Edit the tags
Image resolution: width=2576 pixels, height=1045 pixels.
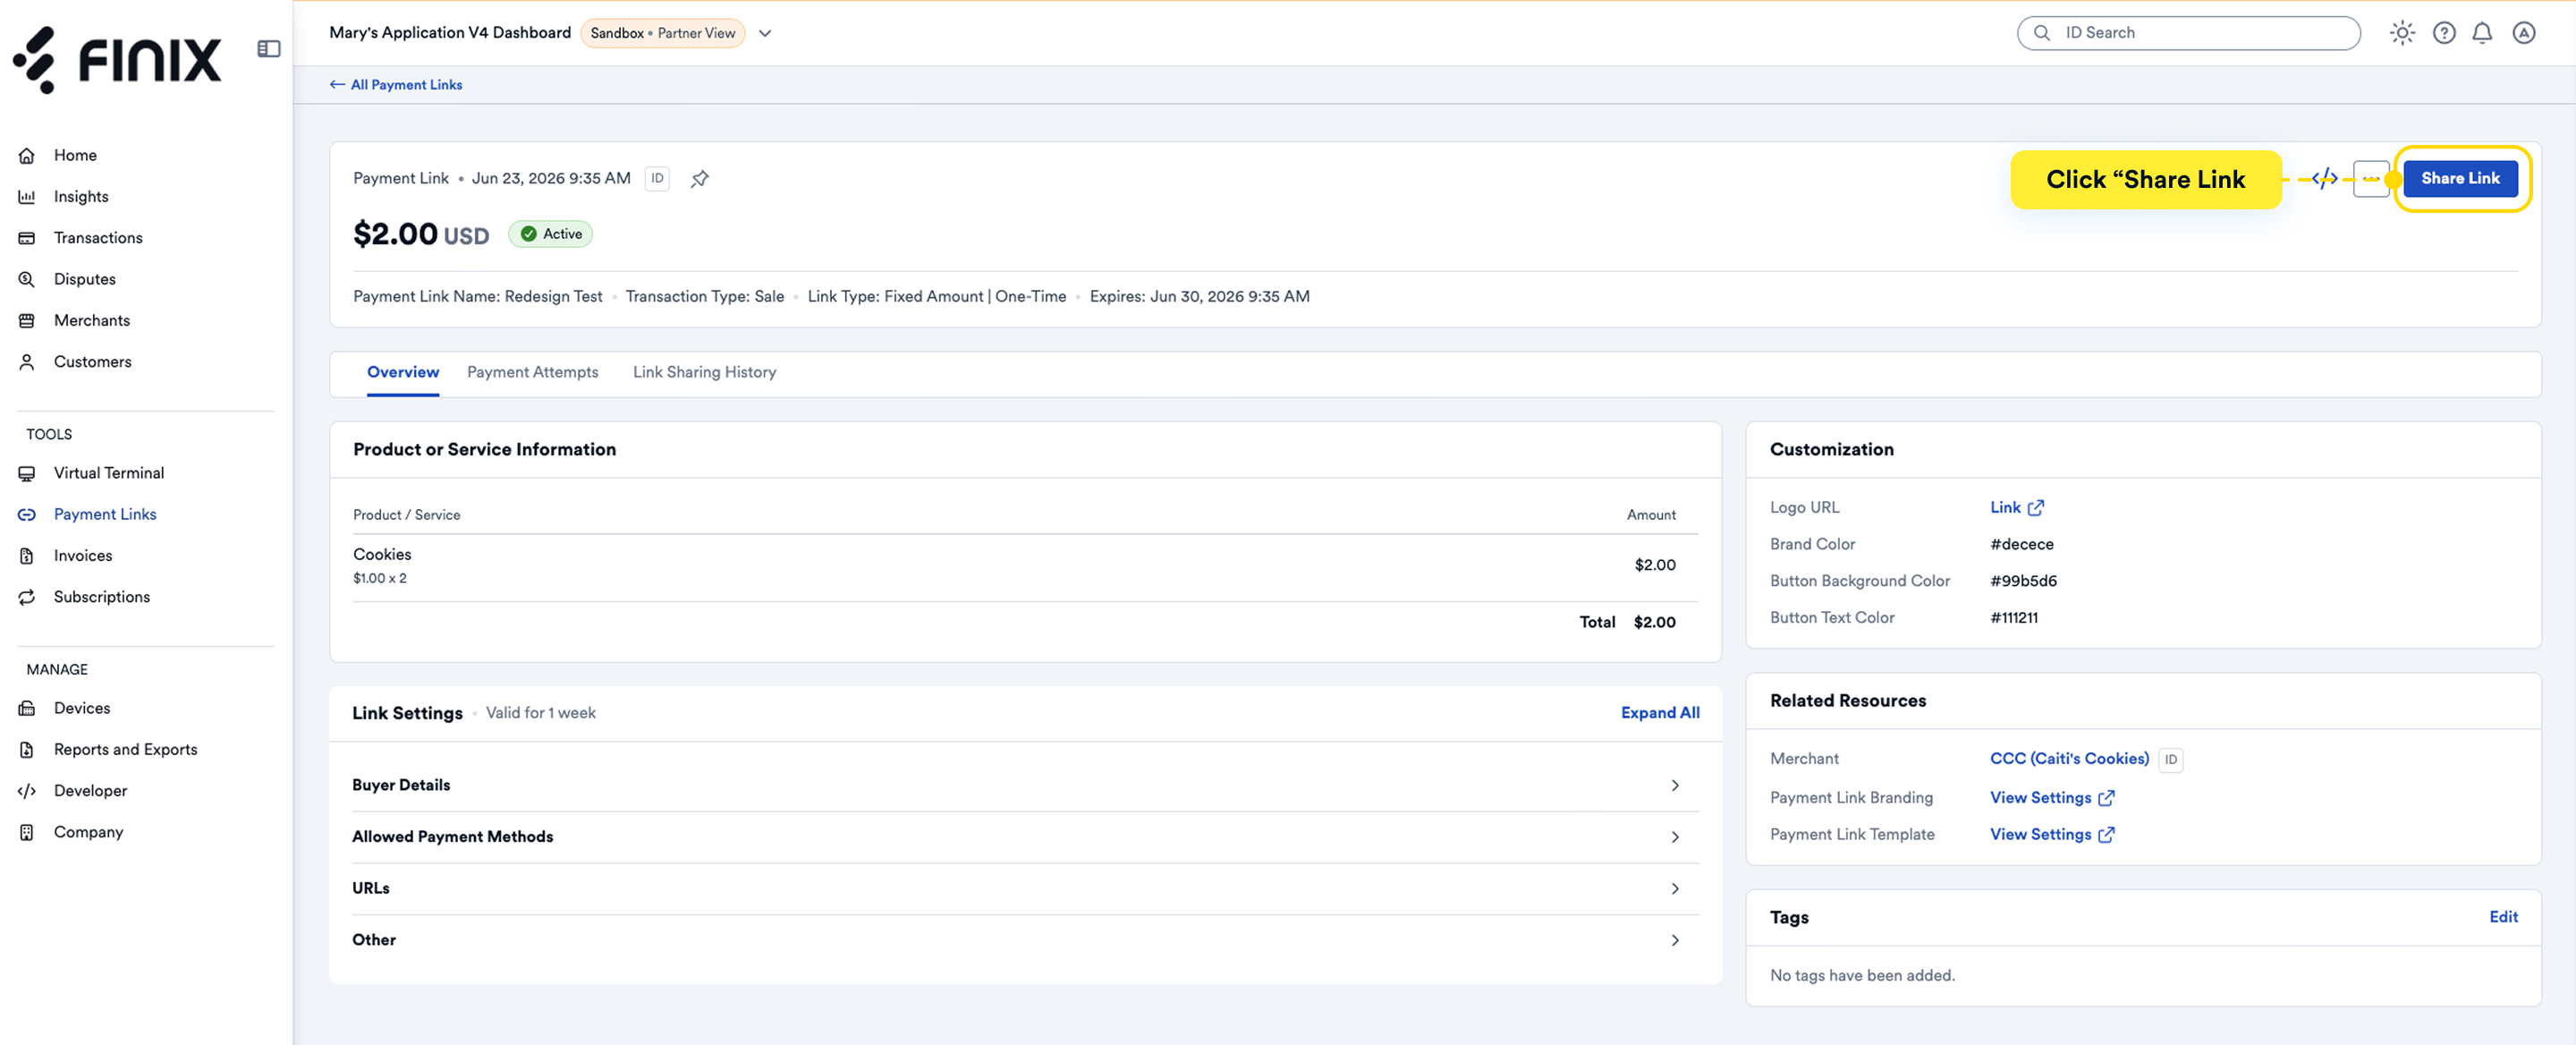2503,916
